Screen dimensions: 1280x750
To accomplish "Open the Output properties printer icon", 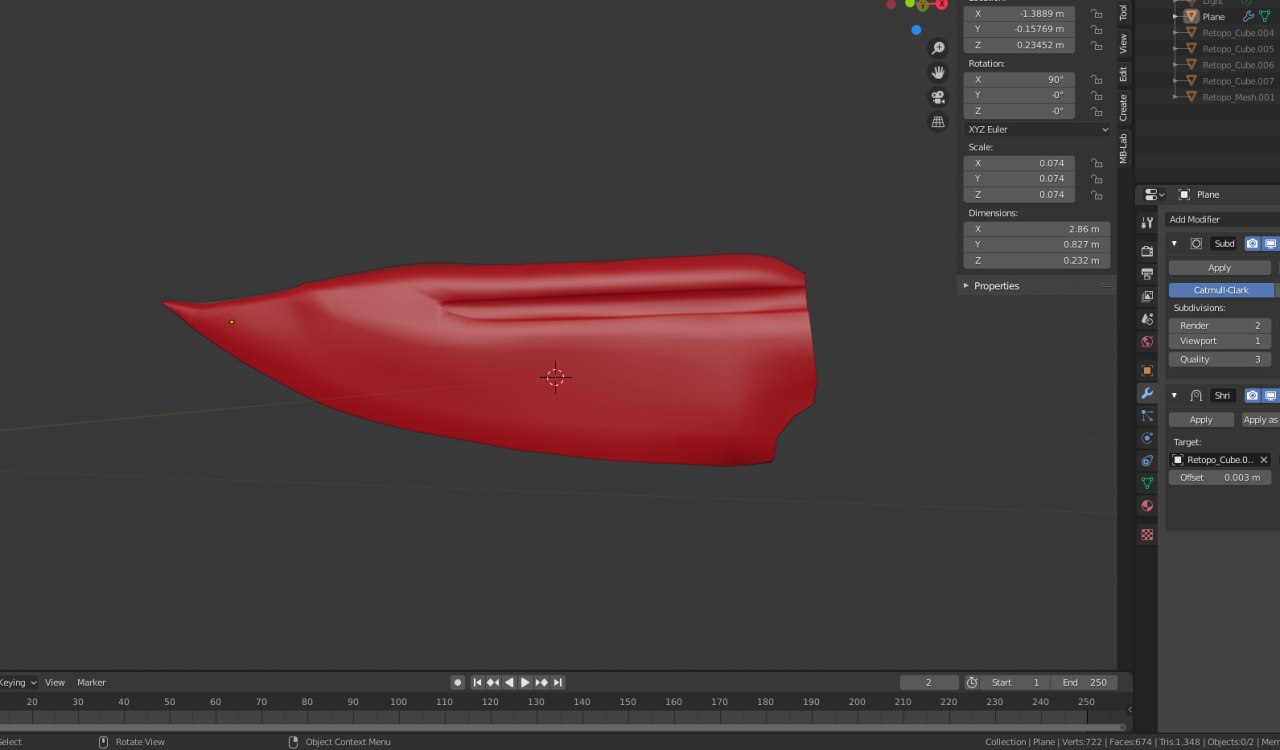I will tap(1147, 273).
